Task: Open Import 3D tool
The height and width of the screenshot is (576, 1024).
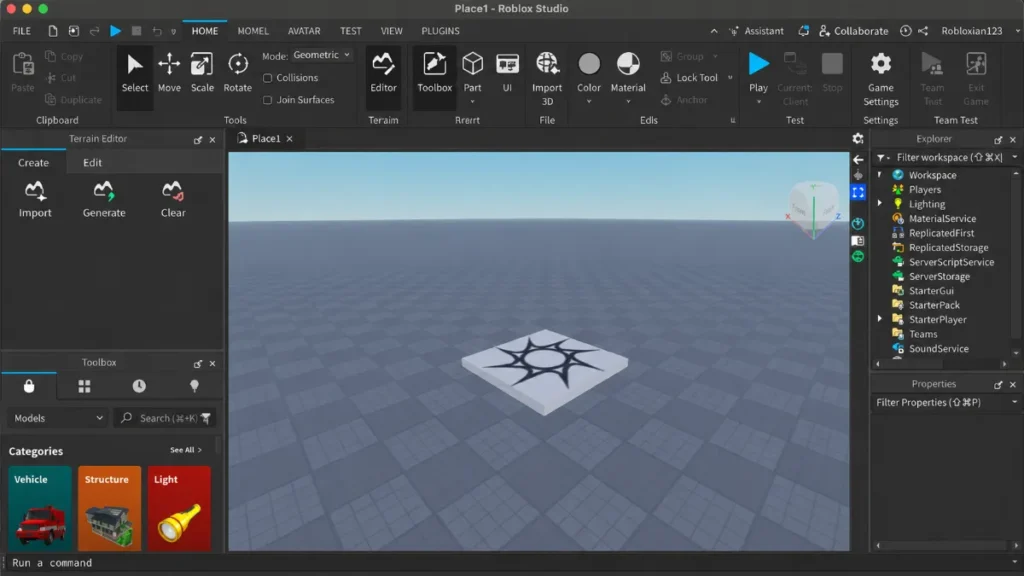Action: 547,78
